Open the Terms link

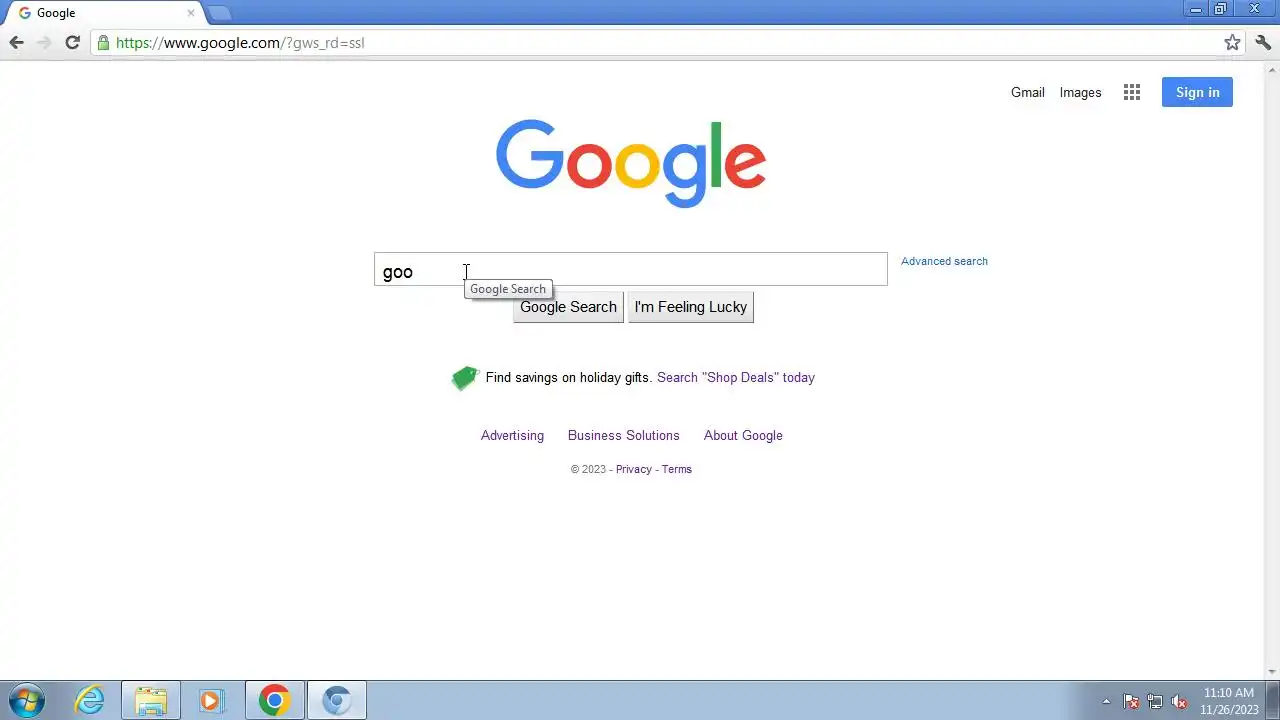click(676, 469)
